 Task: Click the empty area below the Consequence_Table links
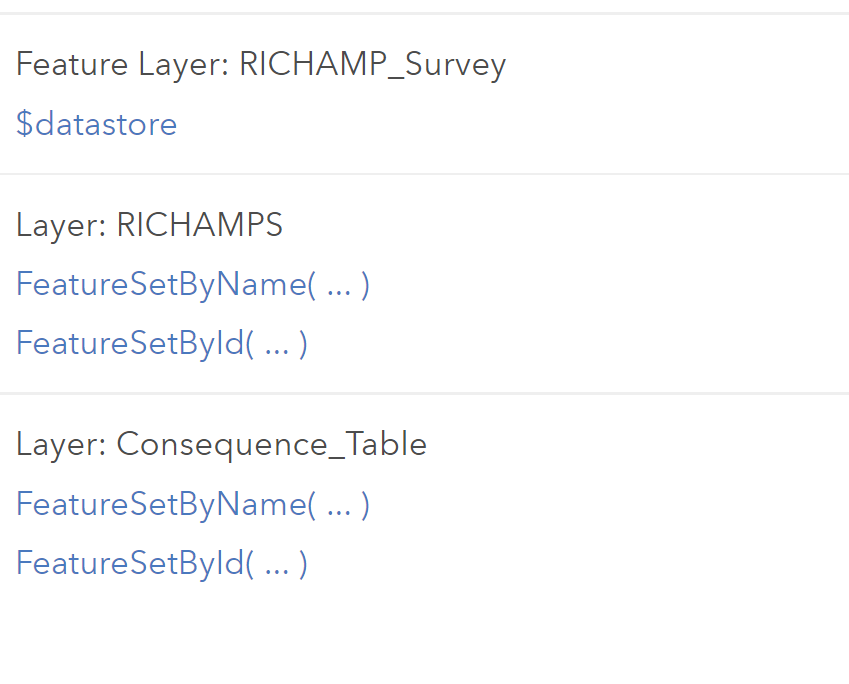(424, 635)
